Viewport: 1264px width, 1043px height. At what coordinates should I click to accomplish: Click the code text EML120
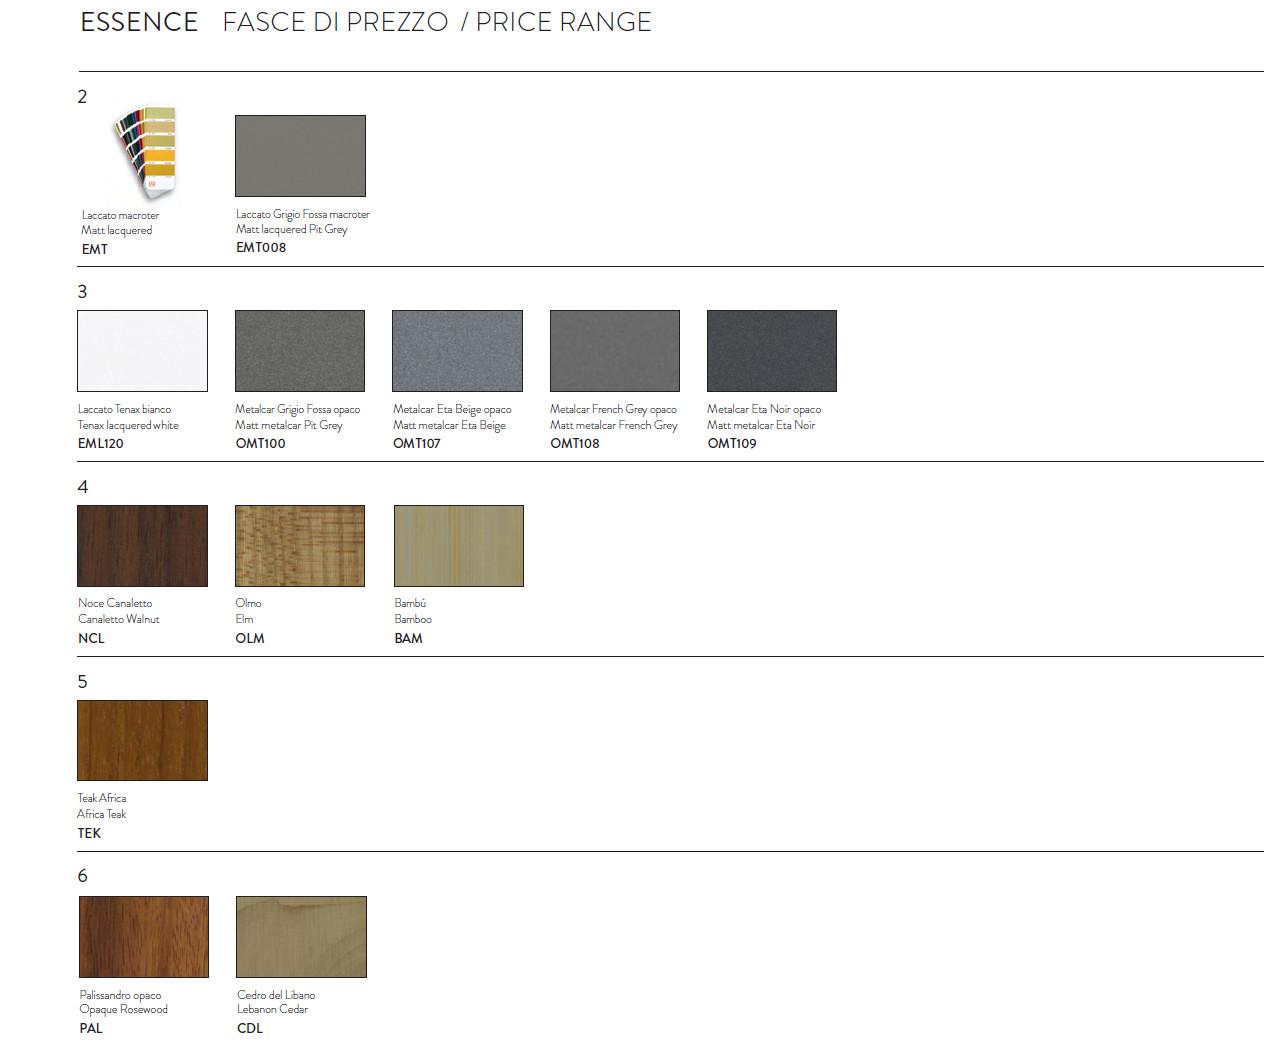(101, 443)
